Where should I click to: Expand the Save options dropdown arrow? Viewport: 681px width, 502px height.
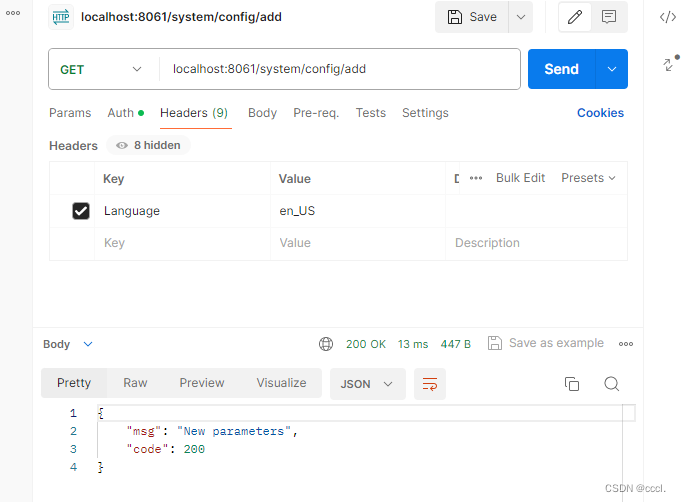pos(521,17)
